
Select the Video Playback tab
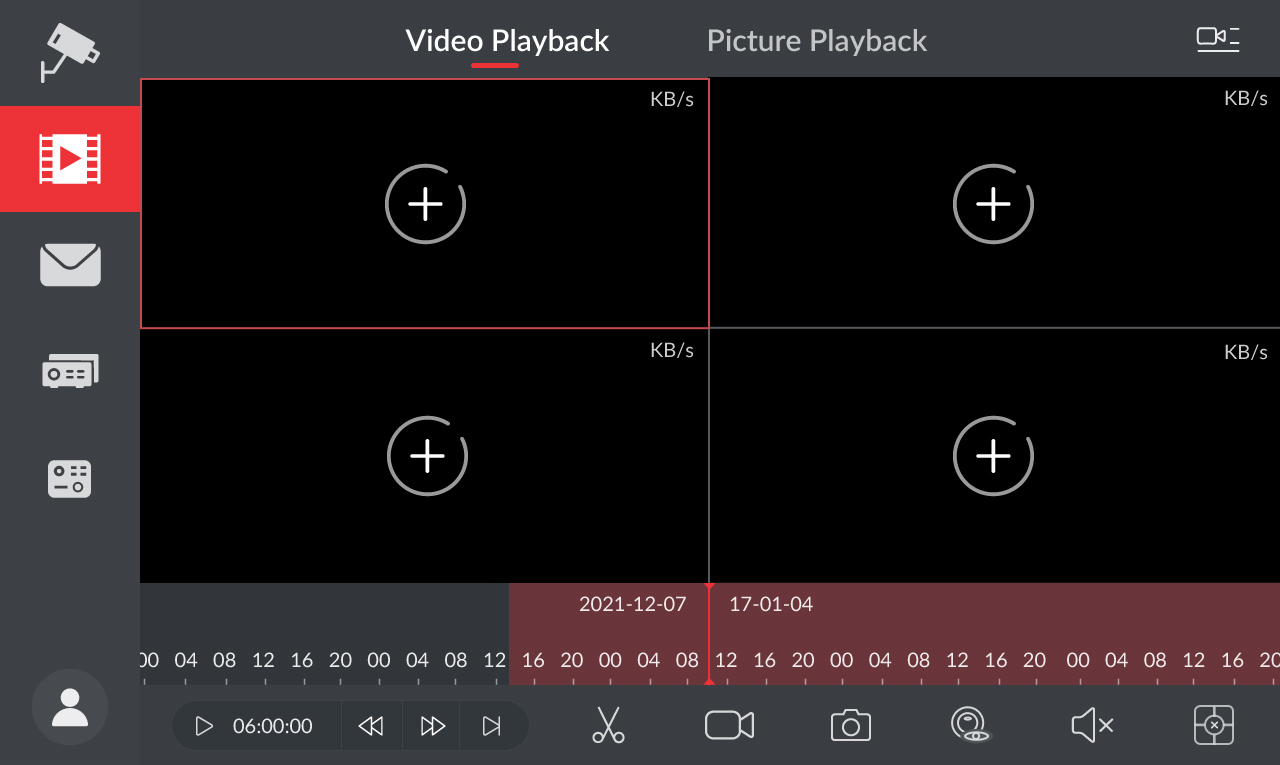[x=507, y=41]
